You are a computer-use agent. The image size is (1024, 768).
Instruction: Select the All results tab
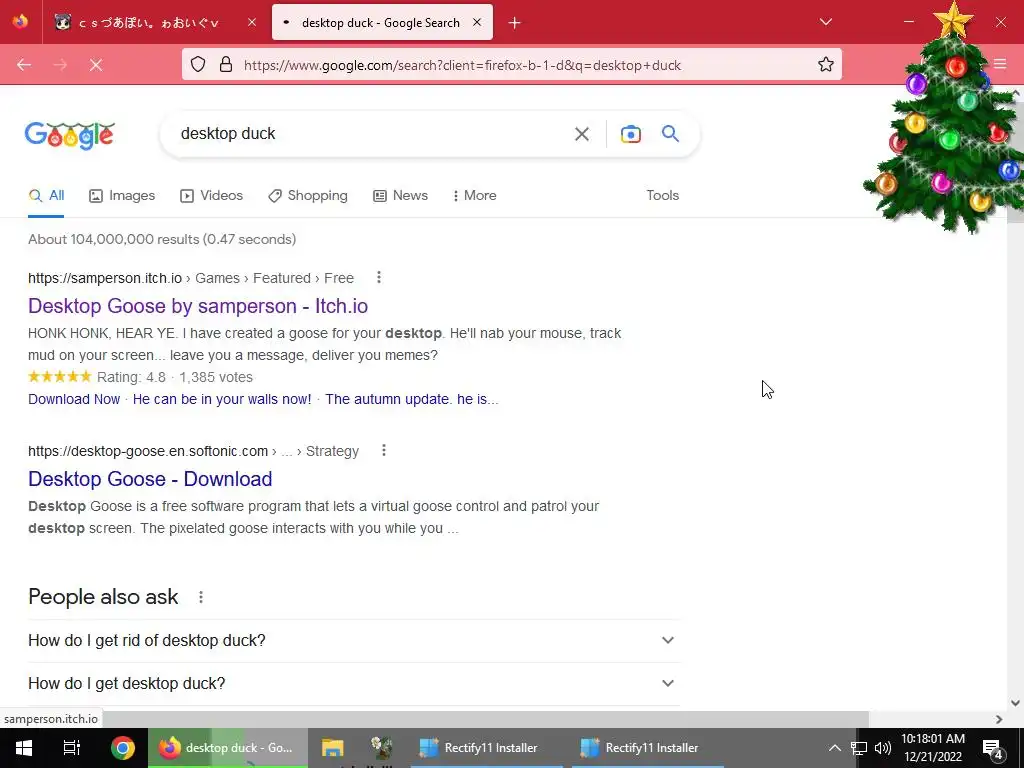46,195
